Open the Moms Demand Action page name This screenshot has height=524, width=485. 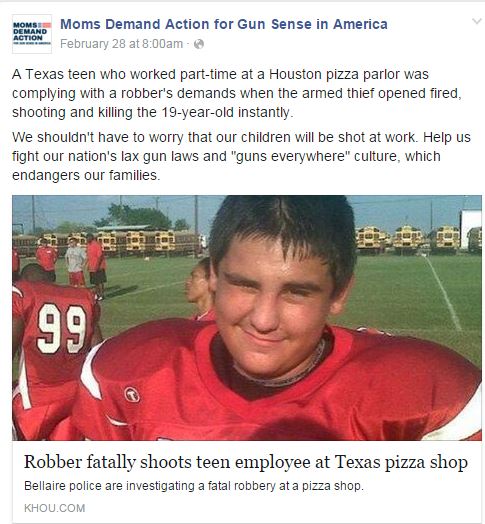point(224,24)
